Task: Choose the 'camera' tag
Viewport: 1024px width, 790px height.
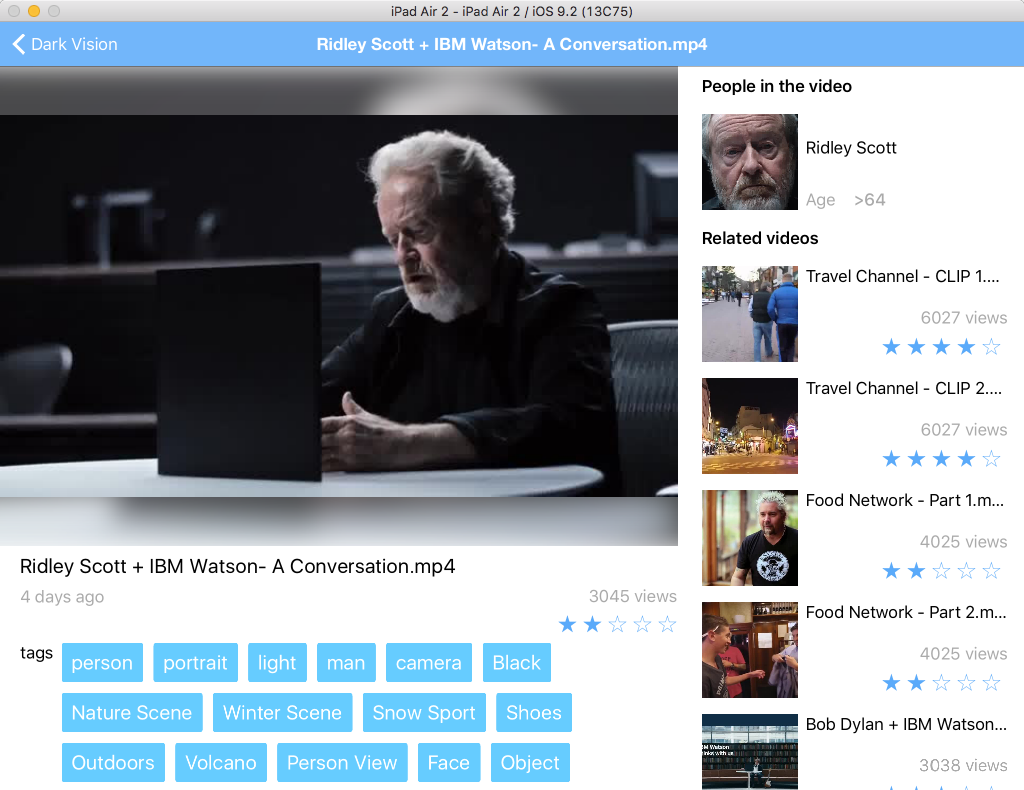Action: [428, 663]
